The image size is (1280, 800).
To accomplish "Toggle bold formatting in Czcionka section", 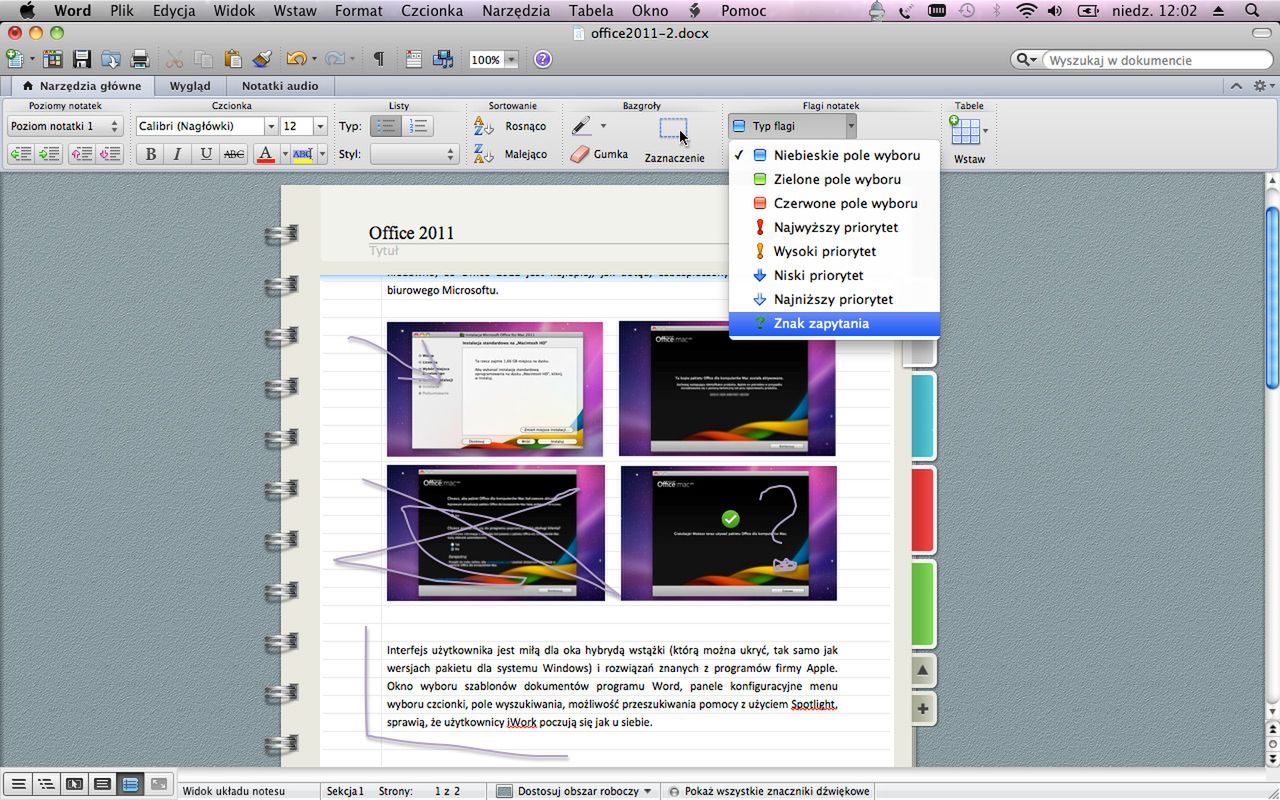I will (150, 153).
